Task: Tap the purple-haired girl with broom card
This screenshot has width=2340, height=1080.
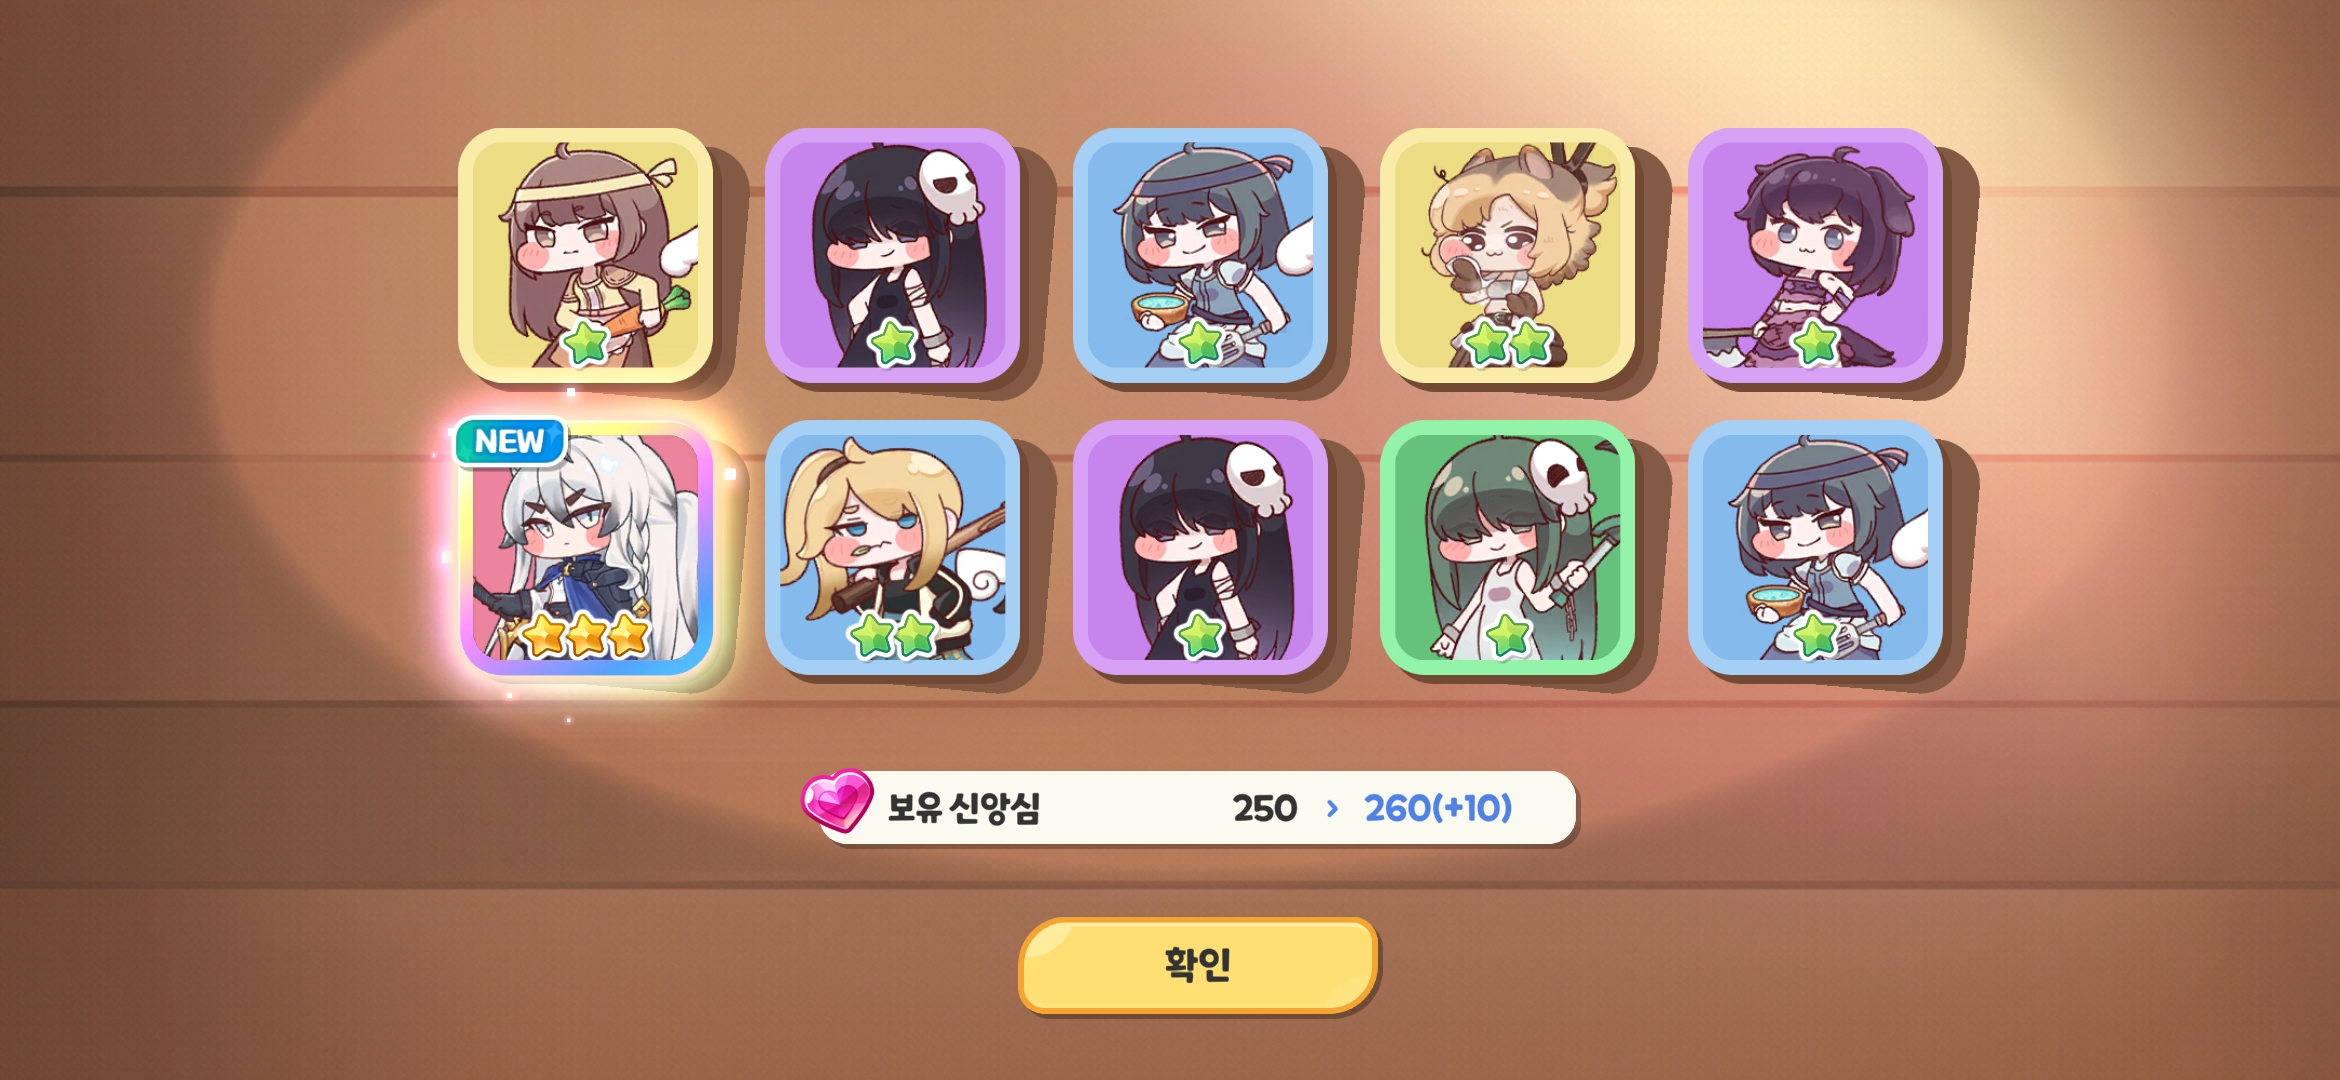Action: coord(1815,255)
